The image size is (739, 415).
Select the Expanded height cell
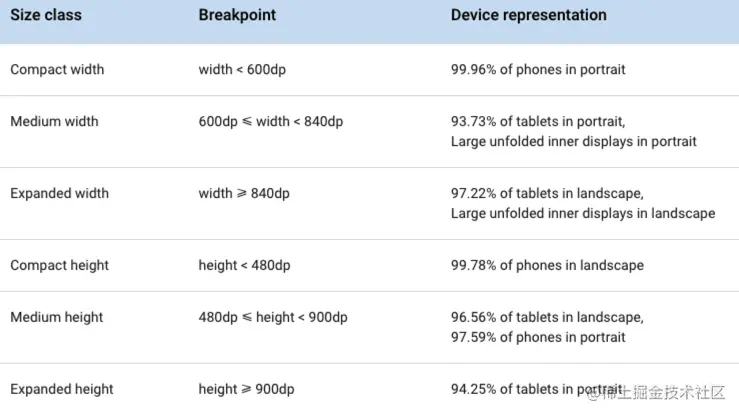(x=62, y=390)
